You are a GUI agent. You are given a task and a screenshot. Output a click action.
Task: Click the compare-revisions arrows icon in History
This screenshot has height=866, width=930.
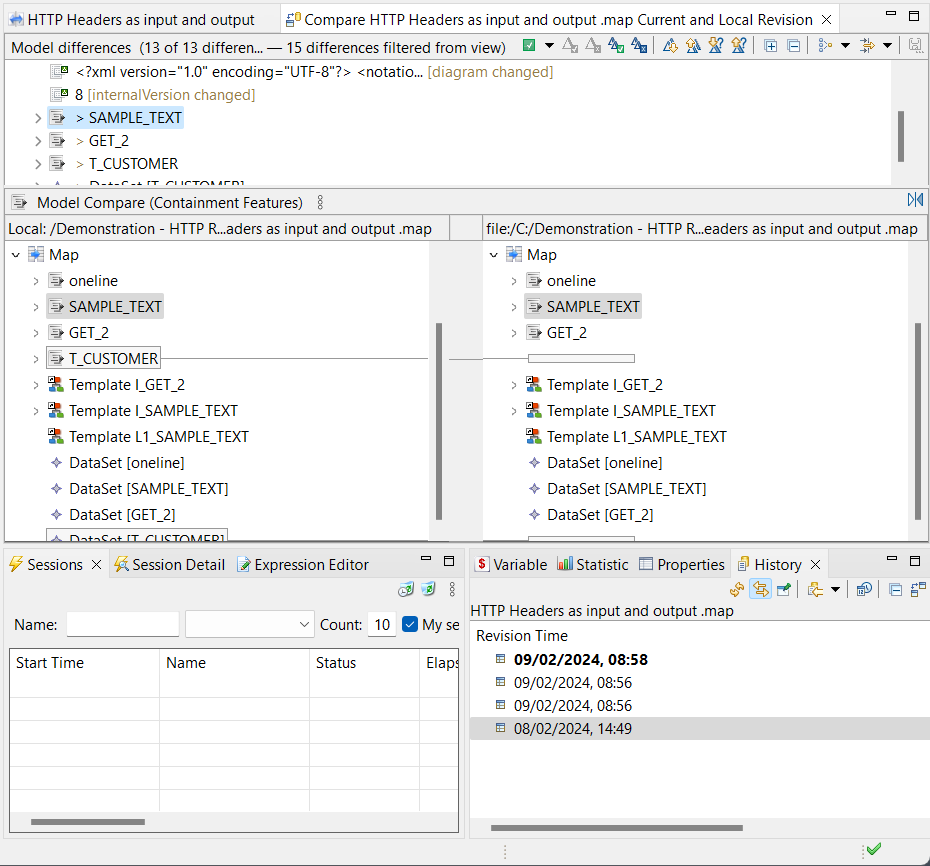pos(760,589)
